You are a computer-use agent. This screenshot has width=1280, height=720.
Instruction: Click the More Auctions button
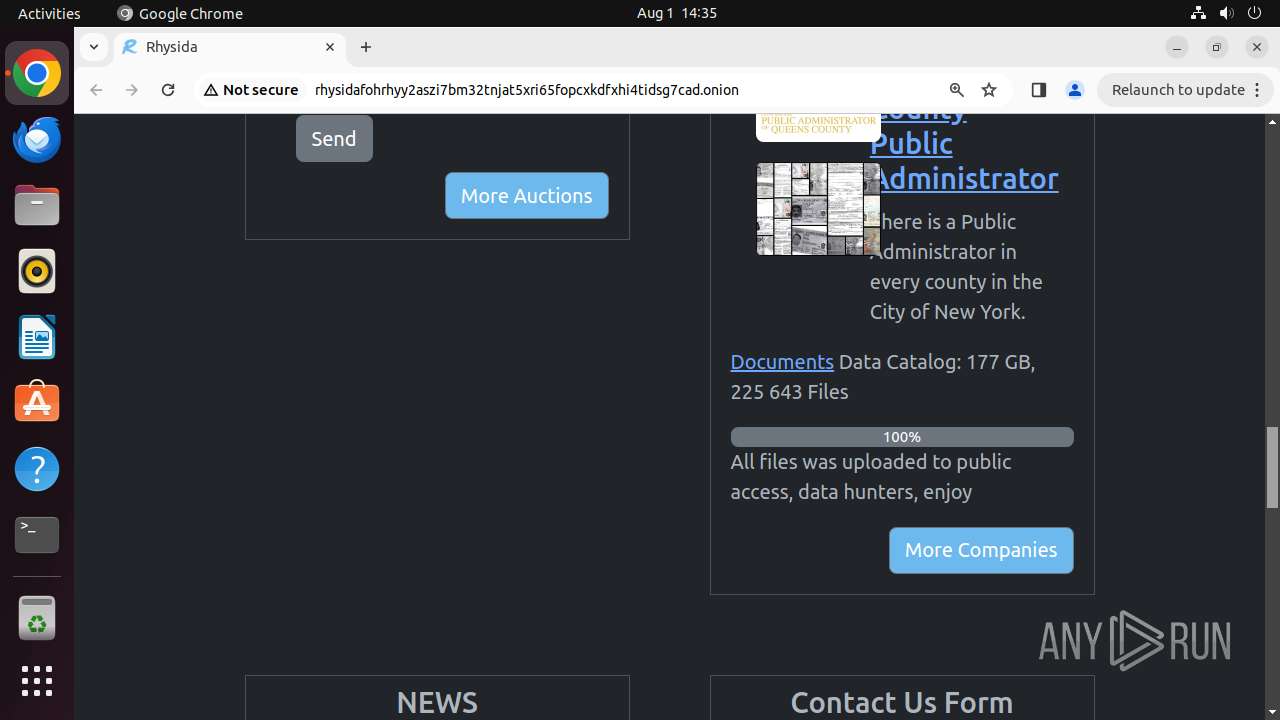(527, 195)
